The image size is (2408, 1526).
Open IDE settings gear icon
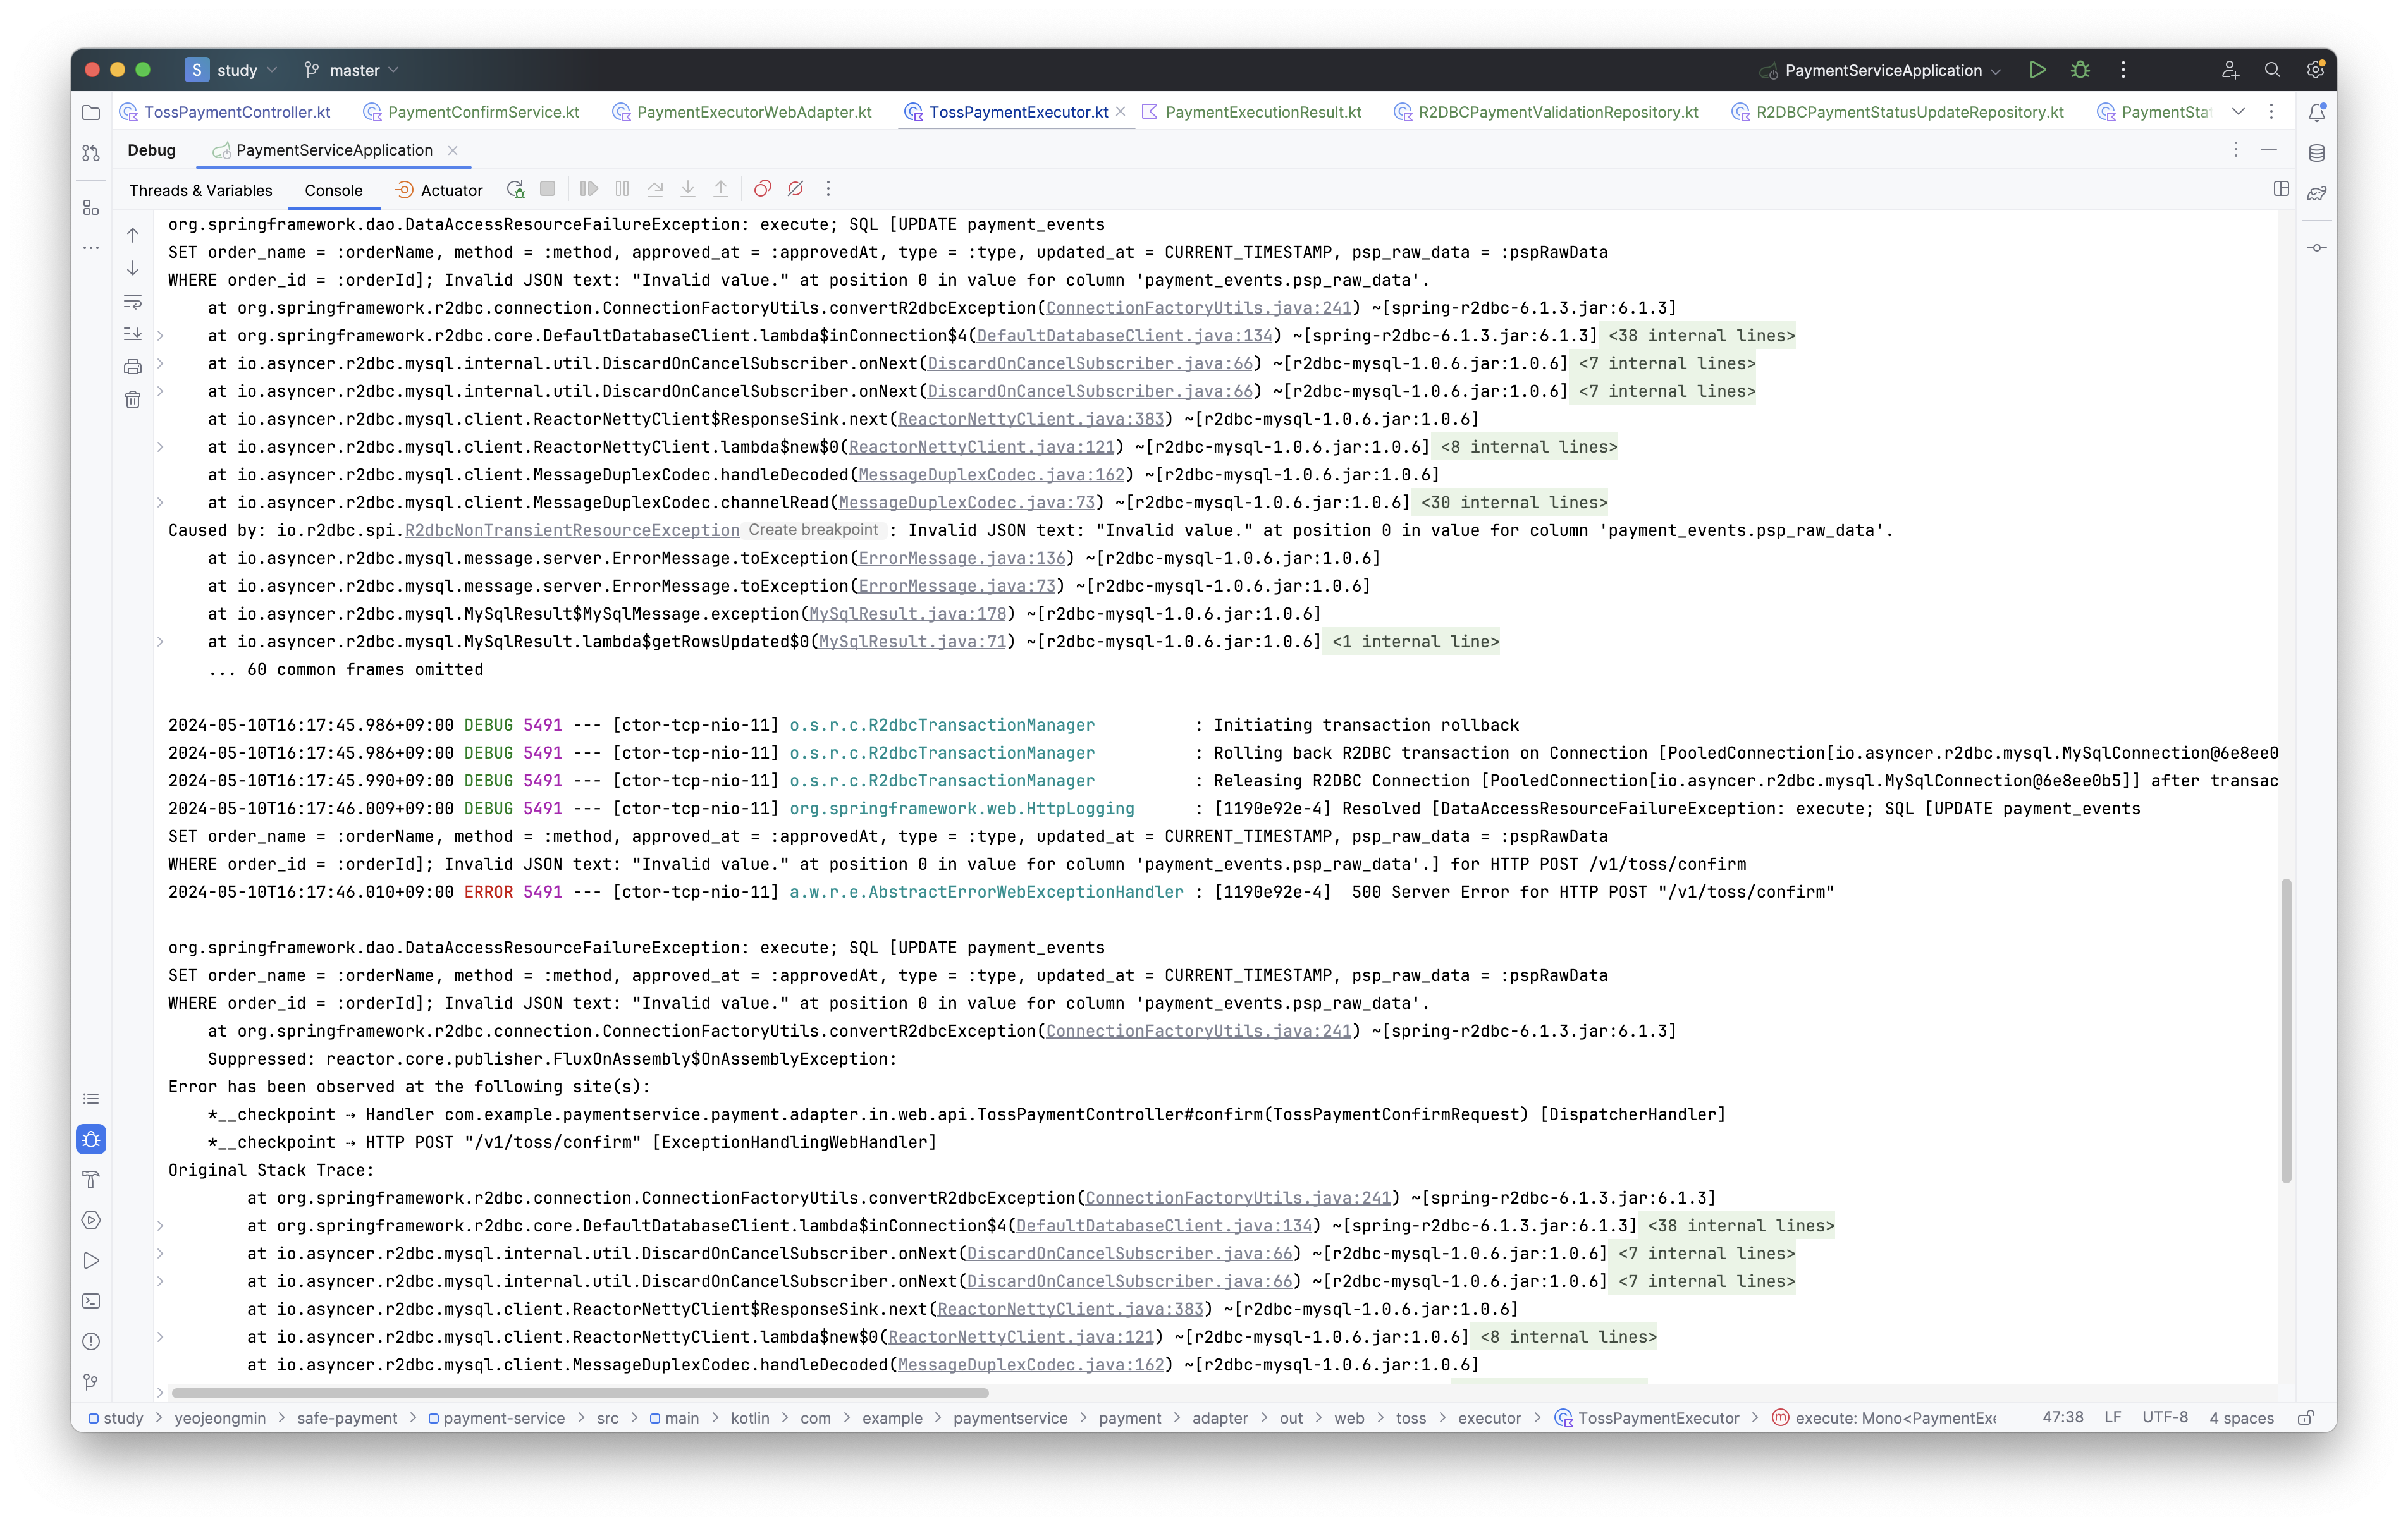click(2315, 70)
